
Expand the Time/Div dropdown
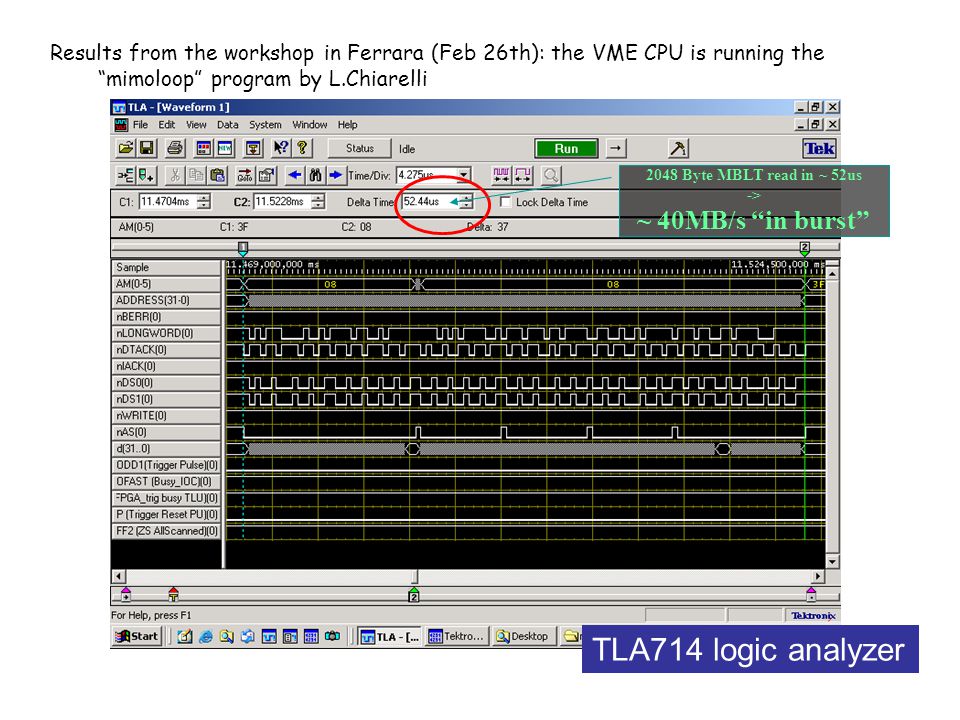464,175
